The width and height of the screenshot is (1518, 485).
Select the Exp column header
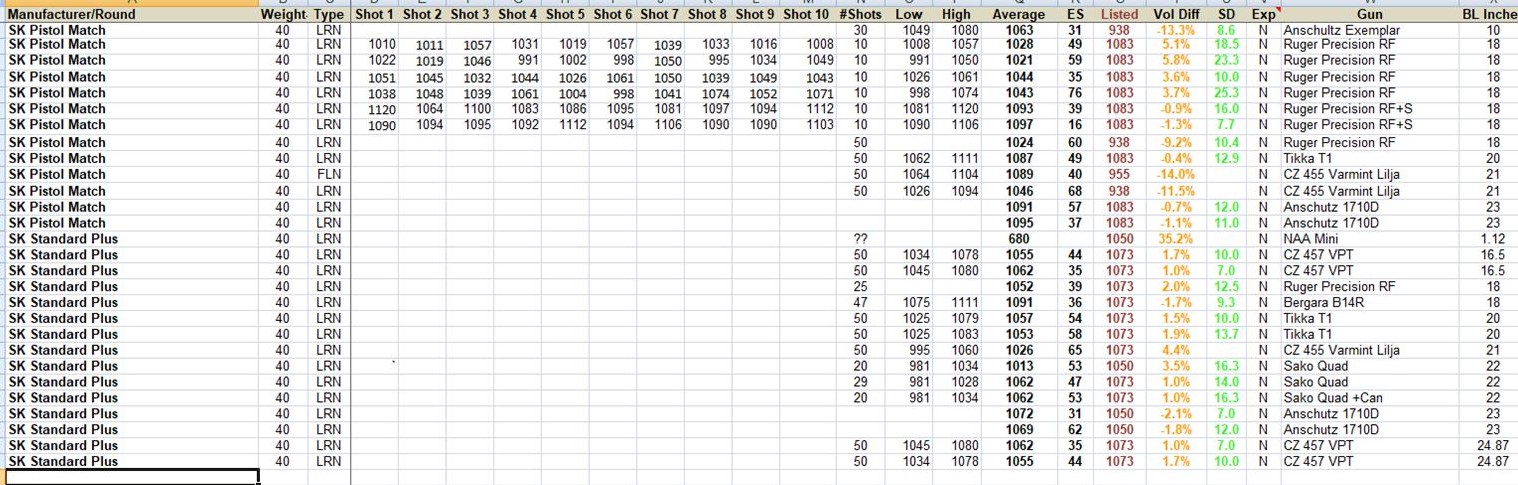pos(1264,15)
